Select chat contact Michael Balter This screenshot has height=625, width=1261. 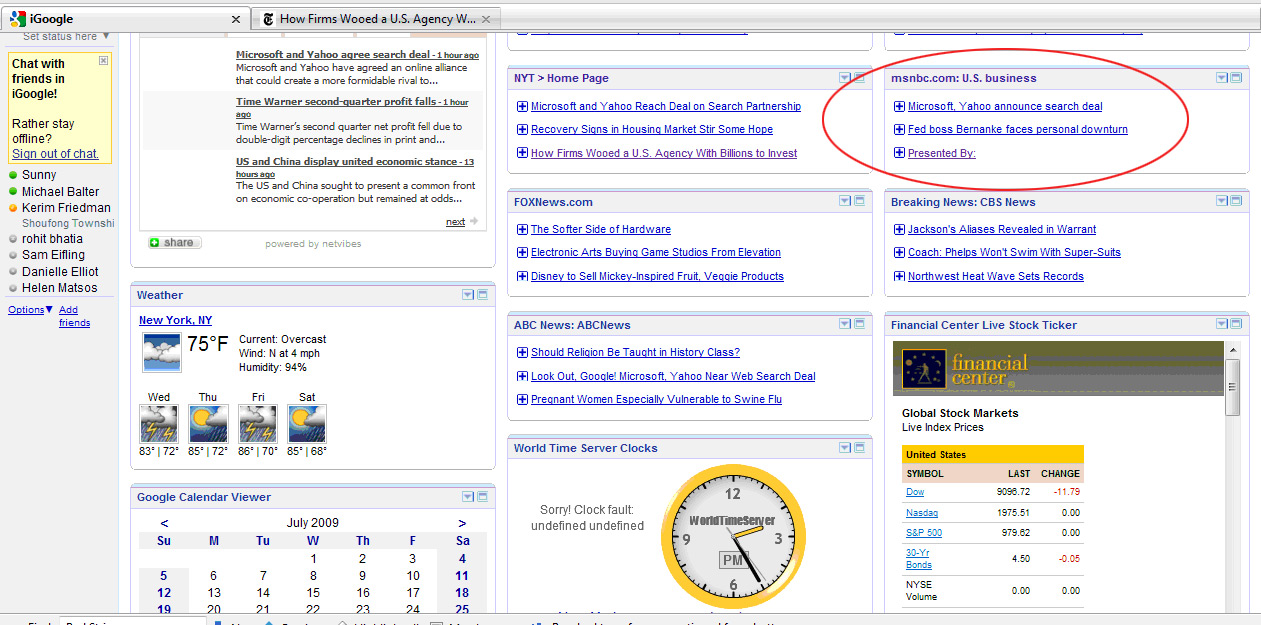(60, 192)
